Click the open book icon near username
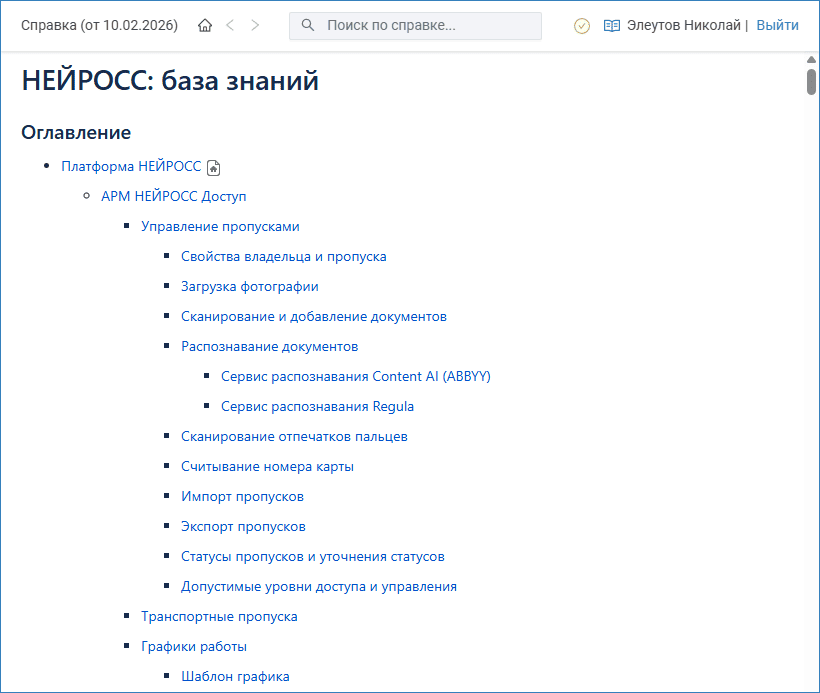This screenshot has height=693, width=820. point(612,26)
